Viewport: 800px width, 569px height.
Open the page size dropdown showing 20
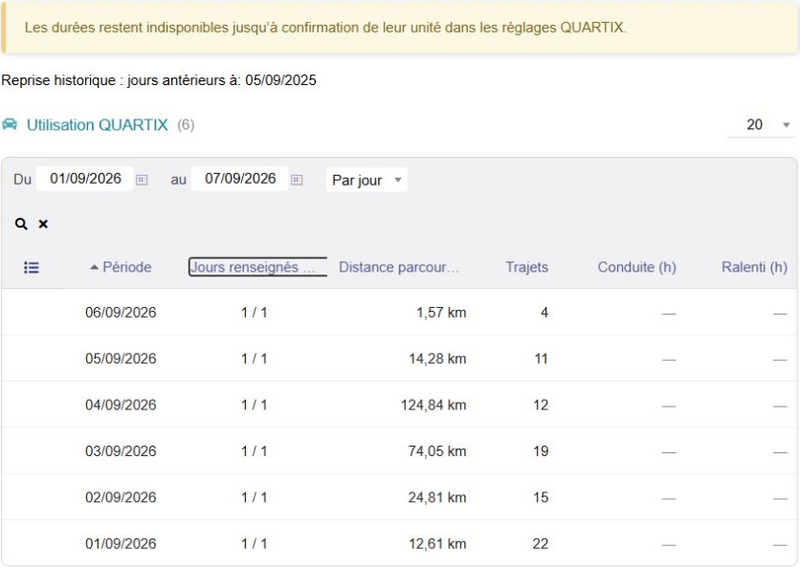tap(761, 125)
